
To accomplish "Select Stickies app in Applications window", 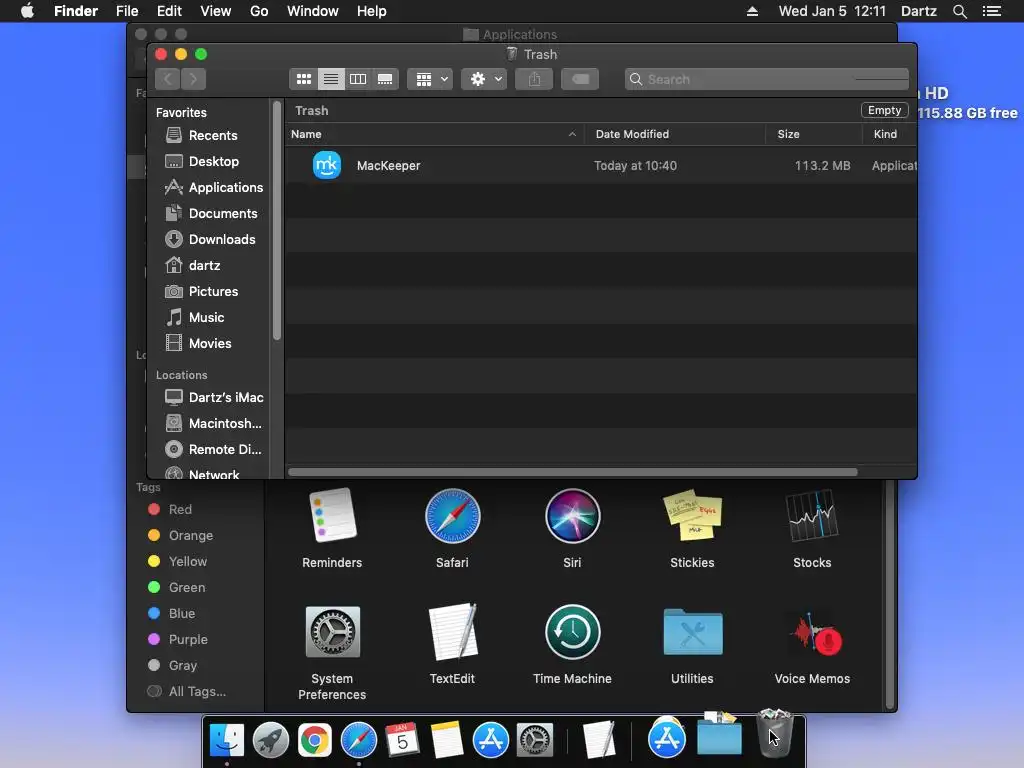I will [692, 529].
